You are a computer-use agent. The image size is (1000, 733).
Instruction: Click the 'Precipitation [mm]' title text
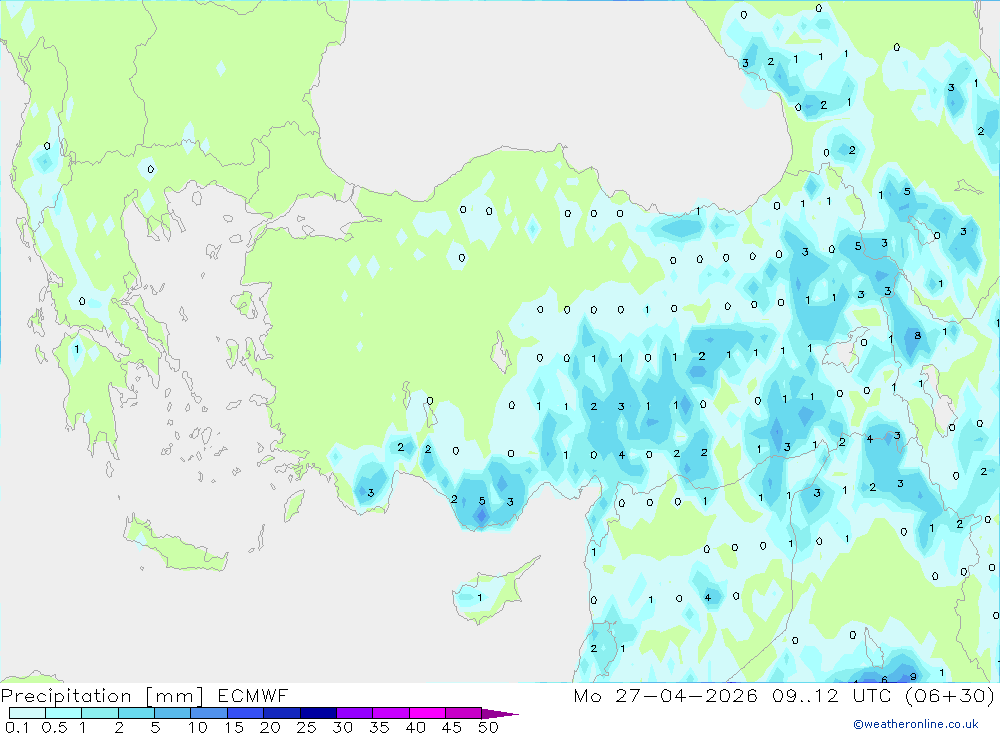coord(102,695)
